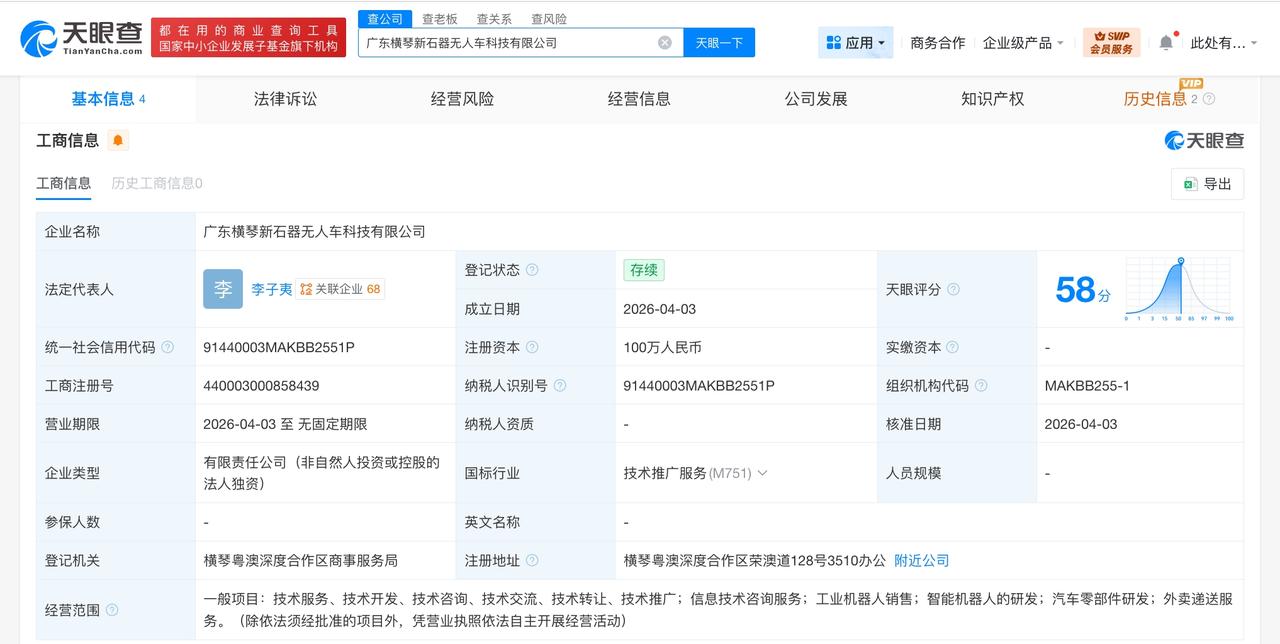Expand the 国标行业 M751 dropdown
1280x644 pixels.
[x=762, y=473]
